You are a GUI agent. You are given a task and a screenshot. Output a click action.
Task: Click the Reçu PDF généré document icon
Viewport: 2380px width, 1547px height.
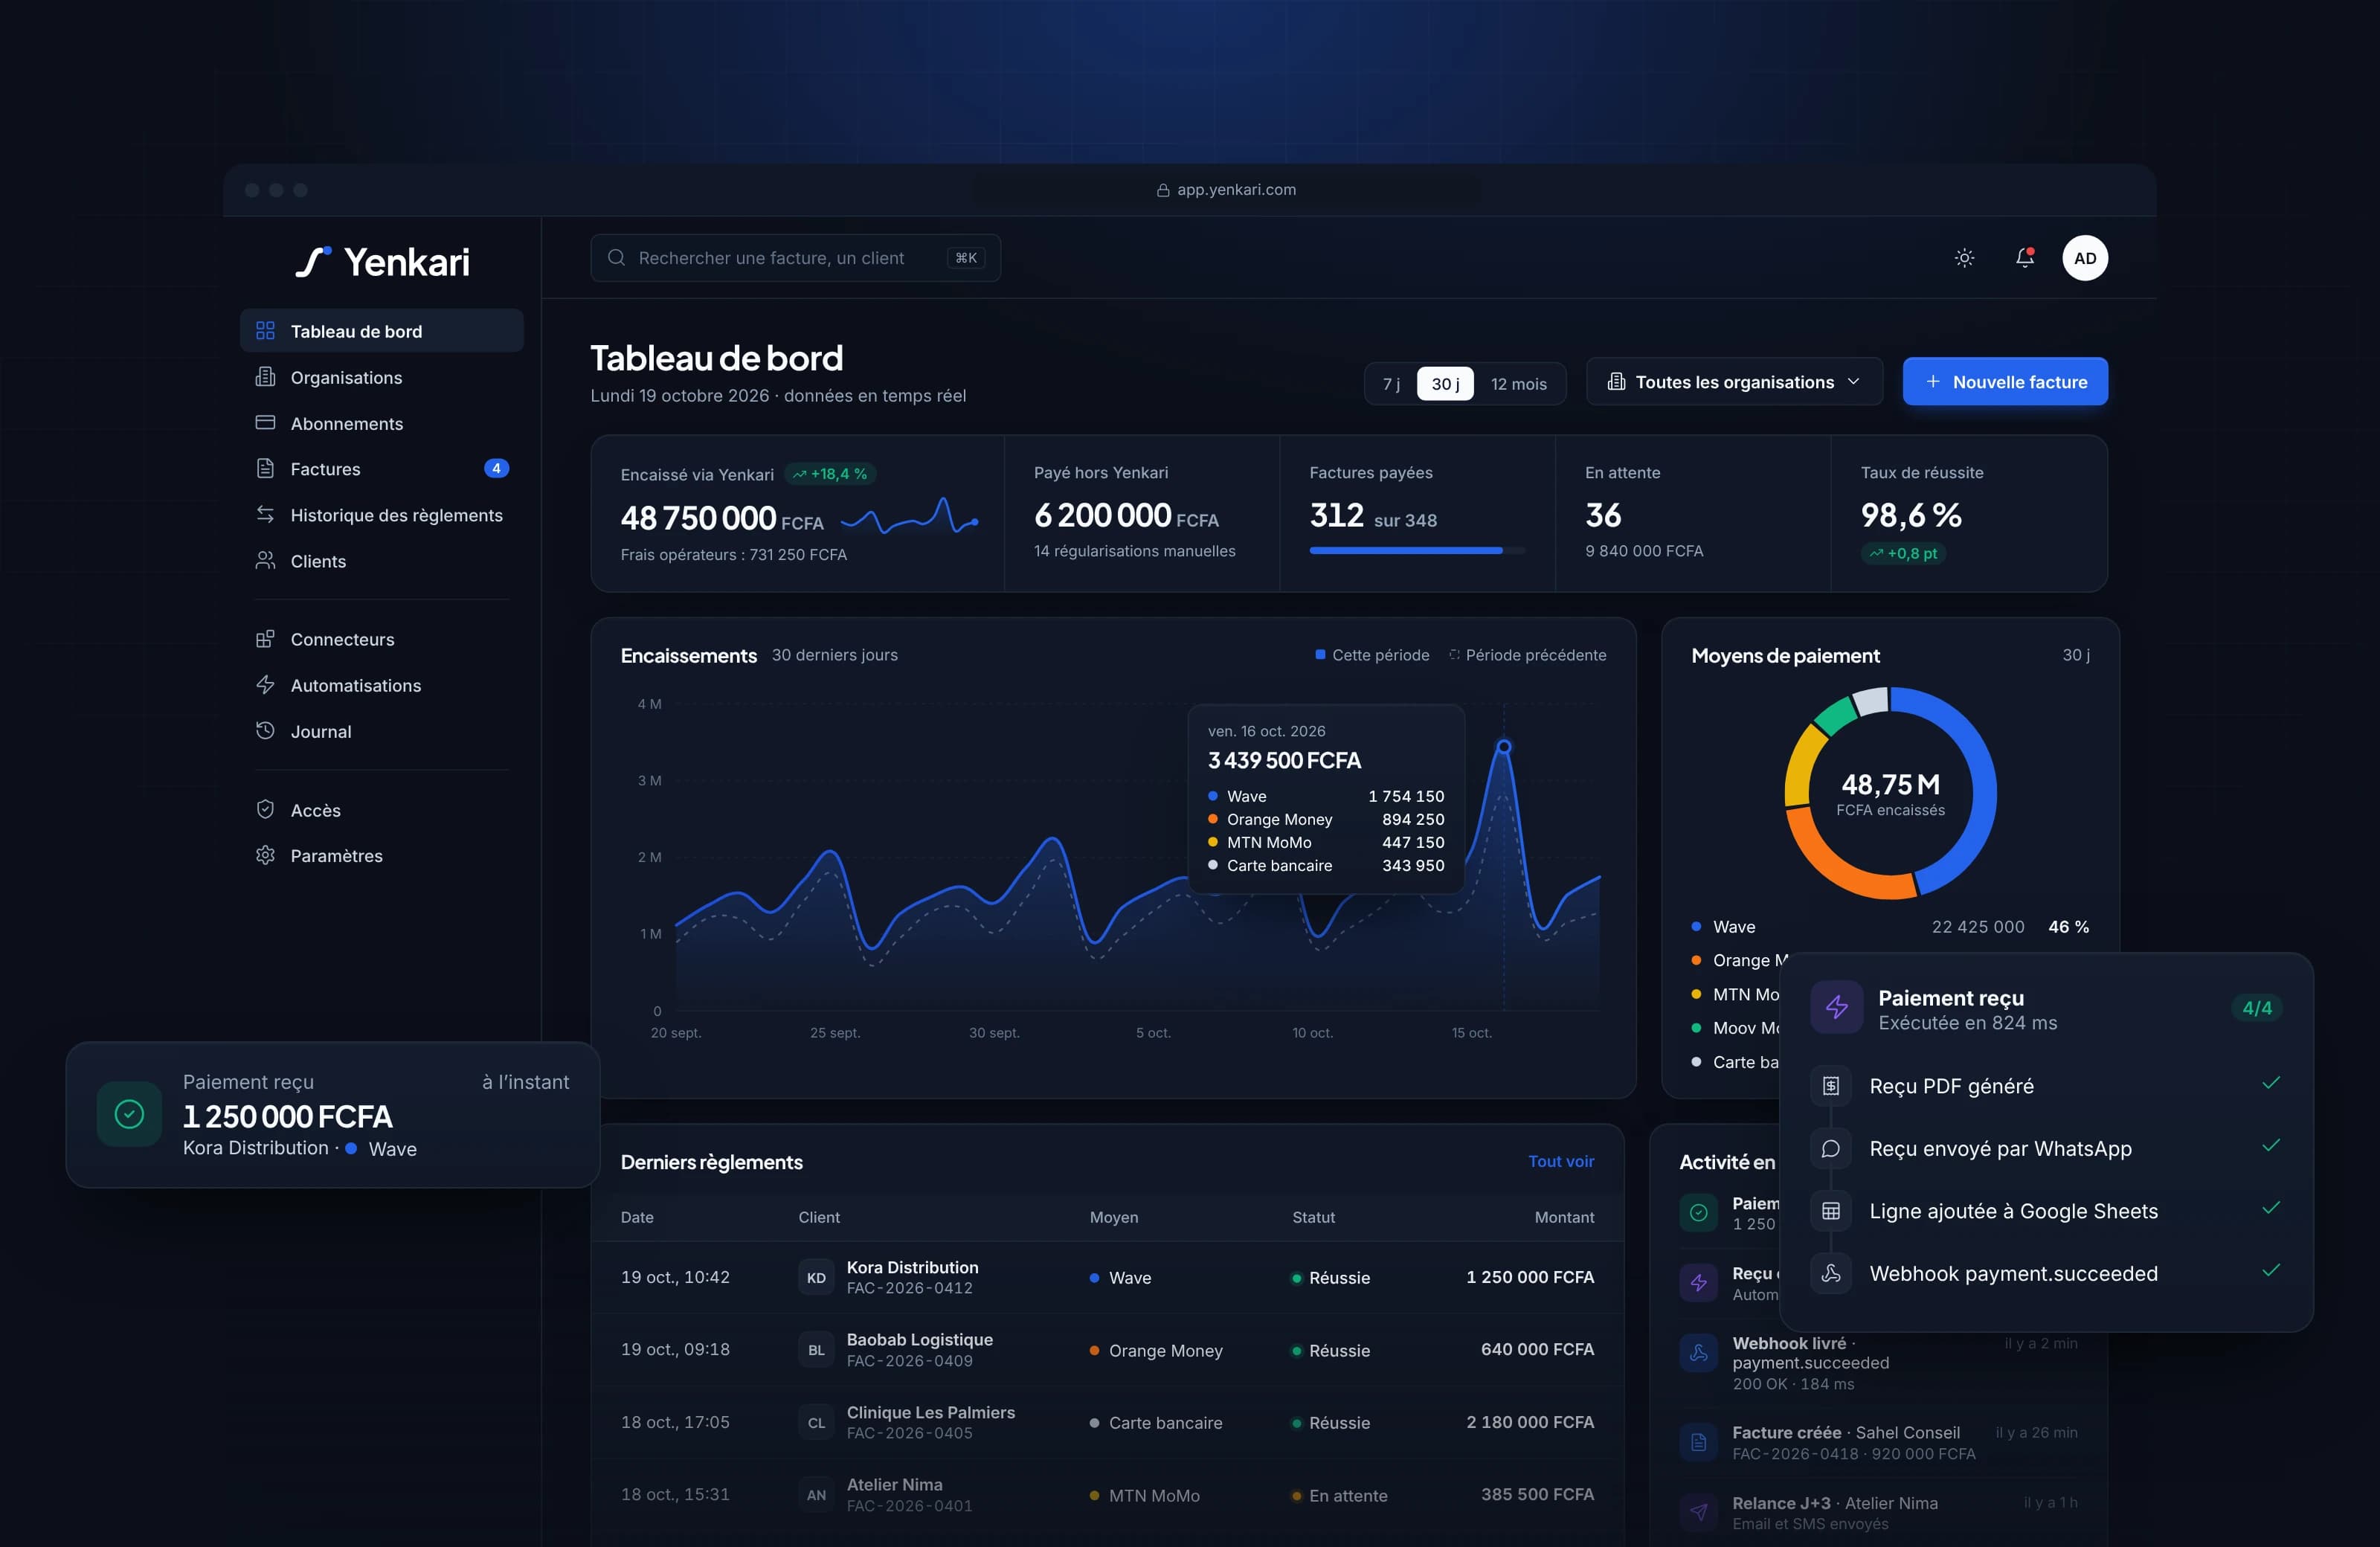1831,1086
